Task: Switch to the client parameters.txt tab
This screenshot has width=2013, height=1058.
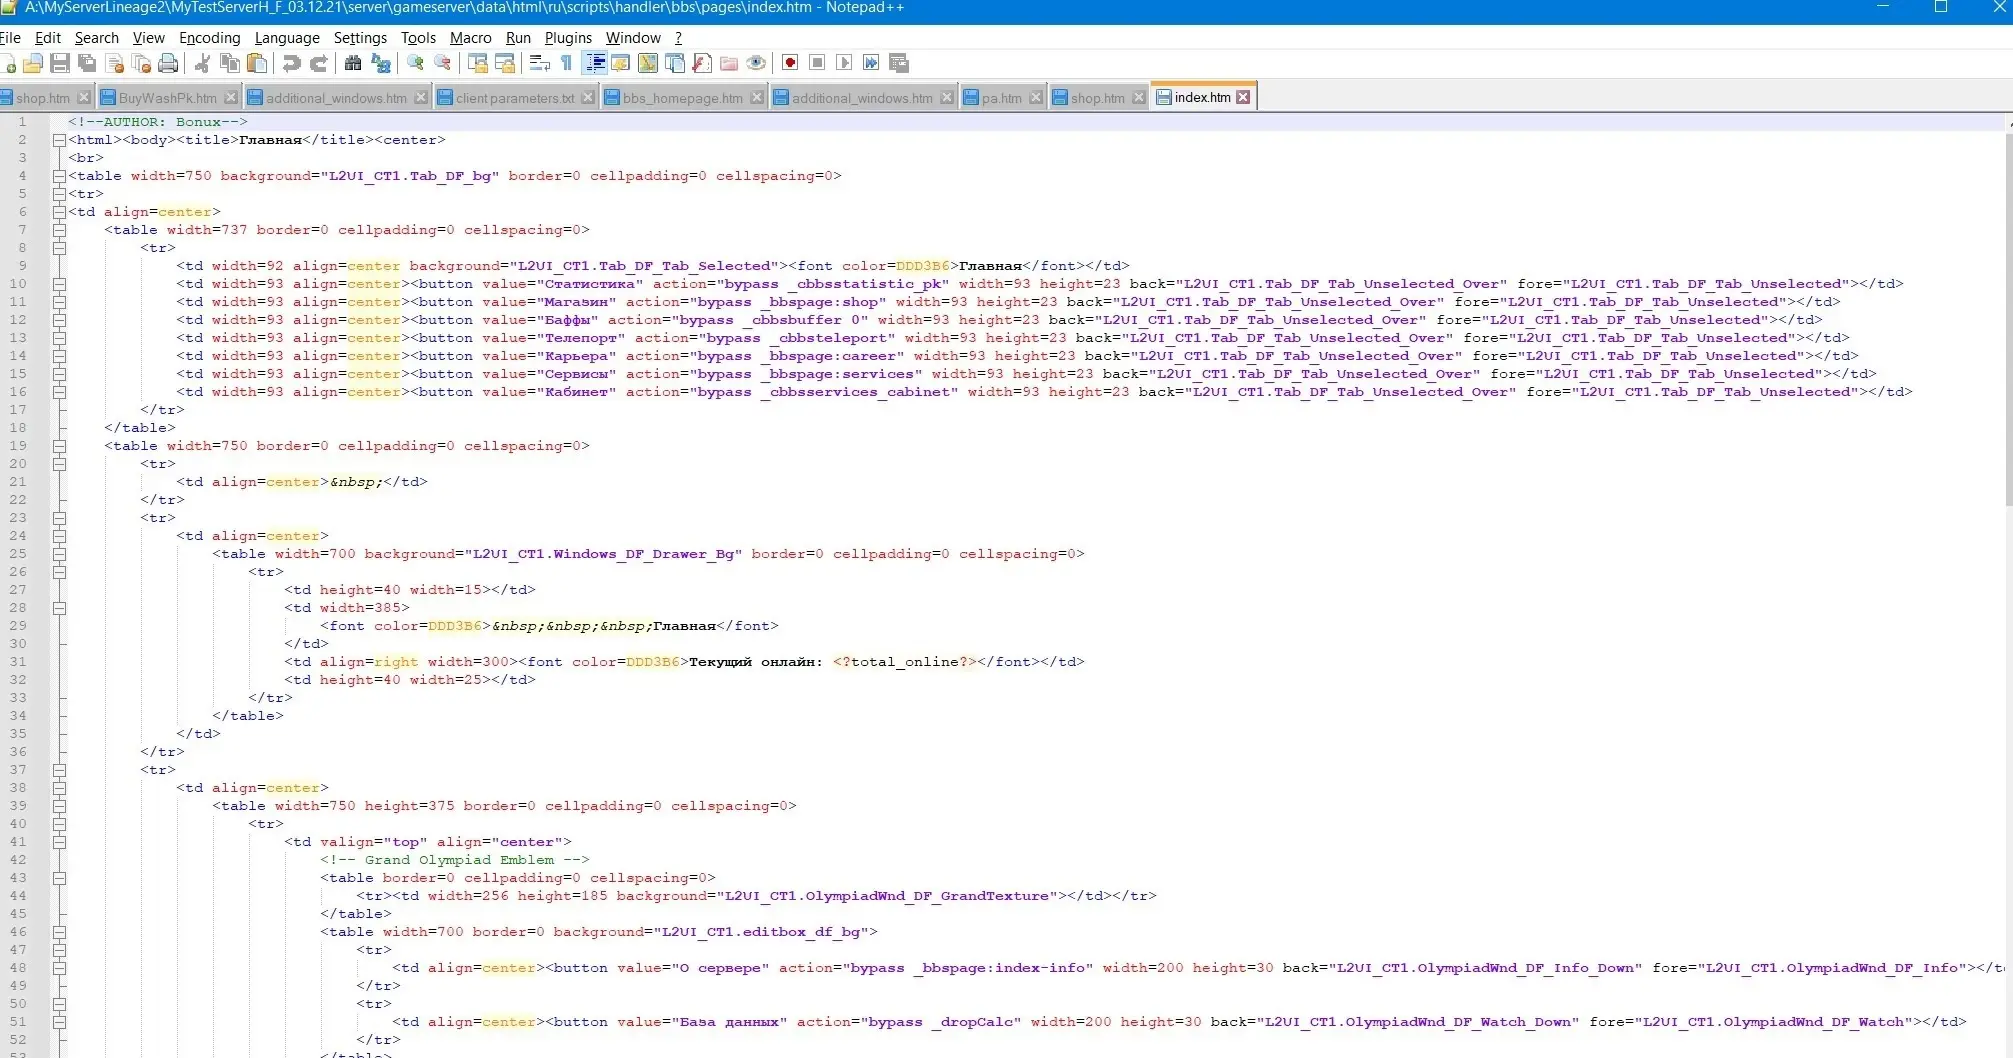Action: pyautogui.click(x=515, y=98)
